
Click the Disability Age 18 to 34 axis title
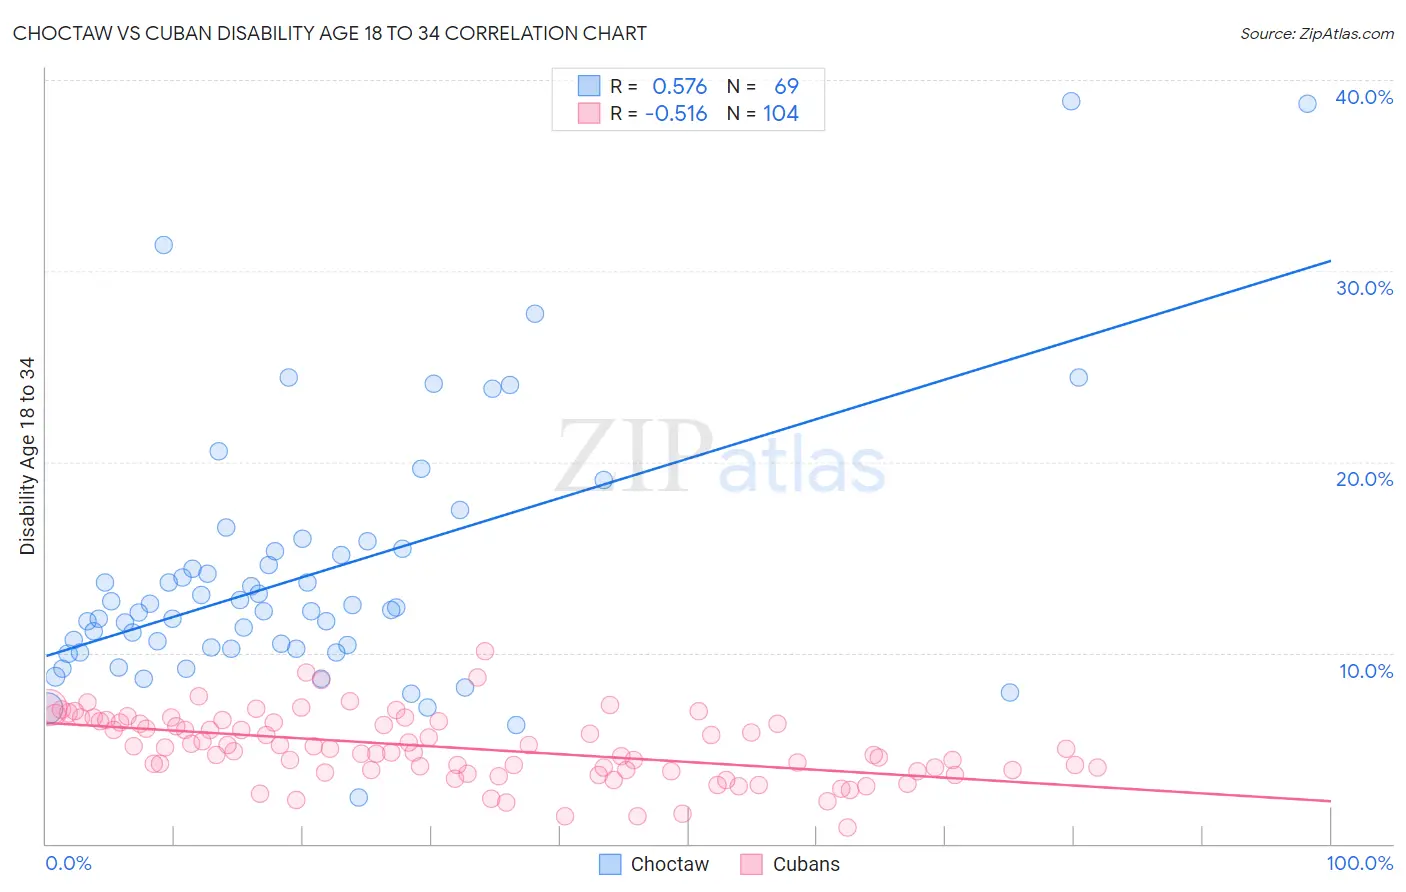27,456
